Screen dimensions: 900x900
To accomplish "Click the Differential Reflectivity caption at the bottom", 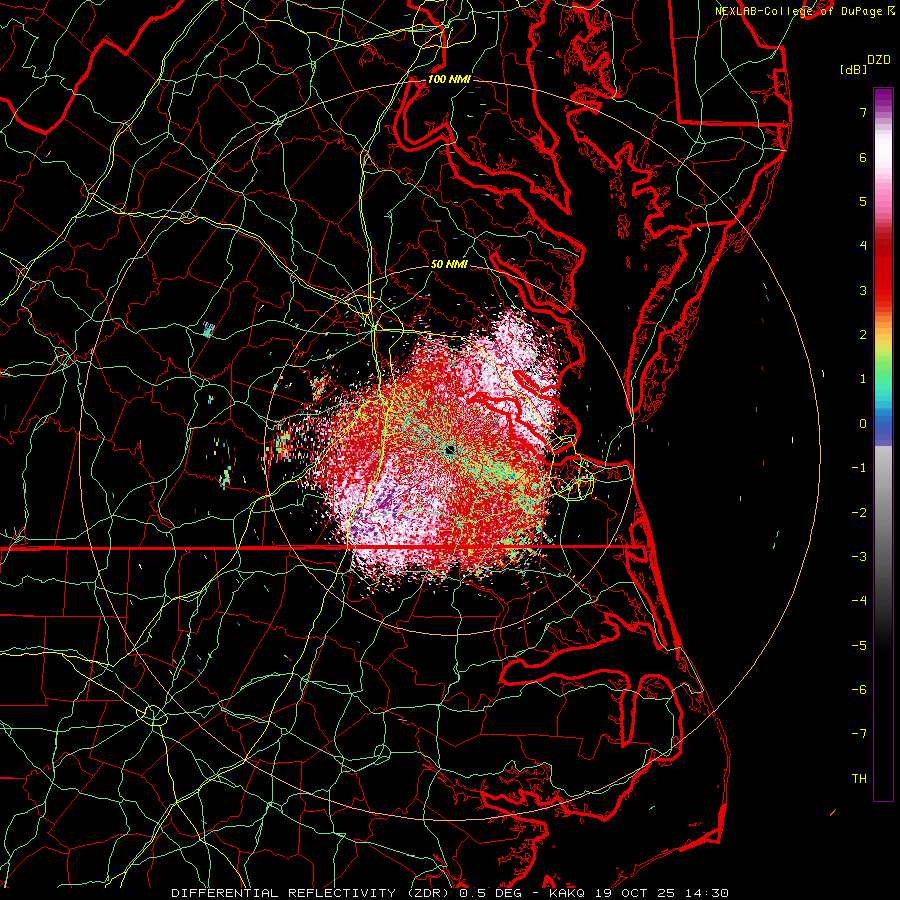I will click(x=450, y=893).
